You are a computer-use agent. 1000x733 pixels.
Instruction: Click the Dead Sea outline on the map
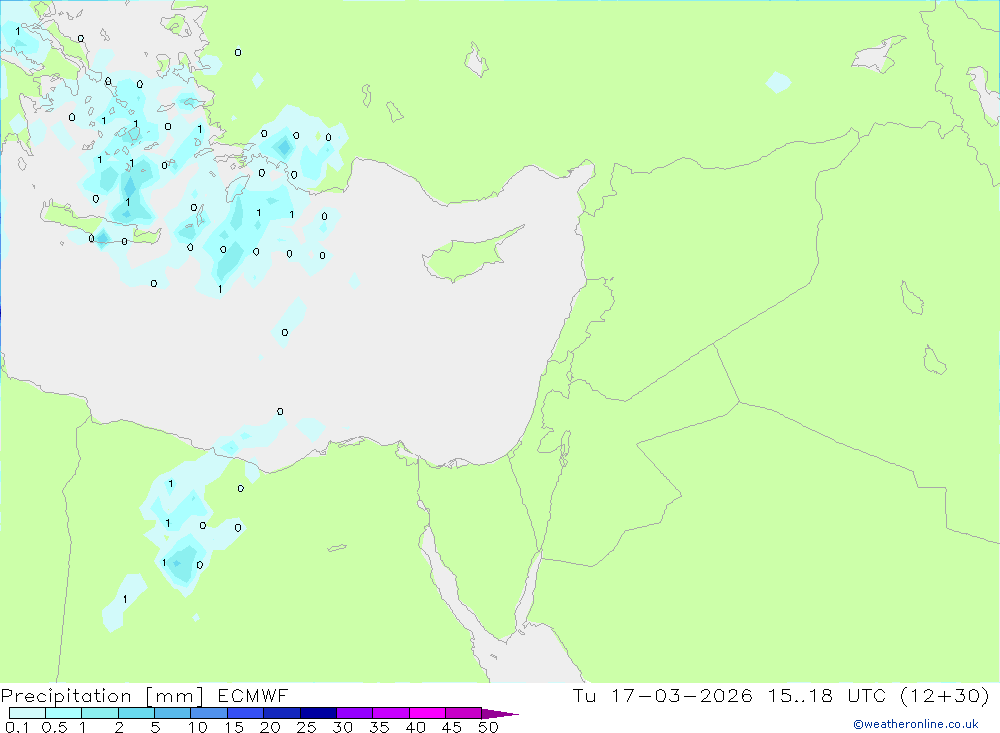click(x=564, y=448)
